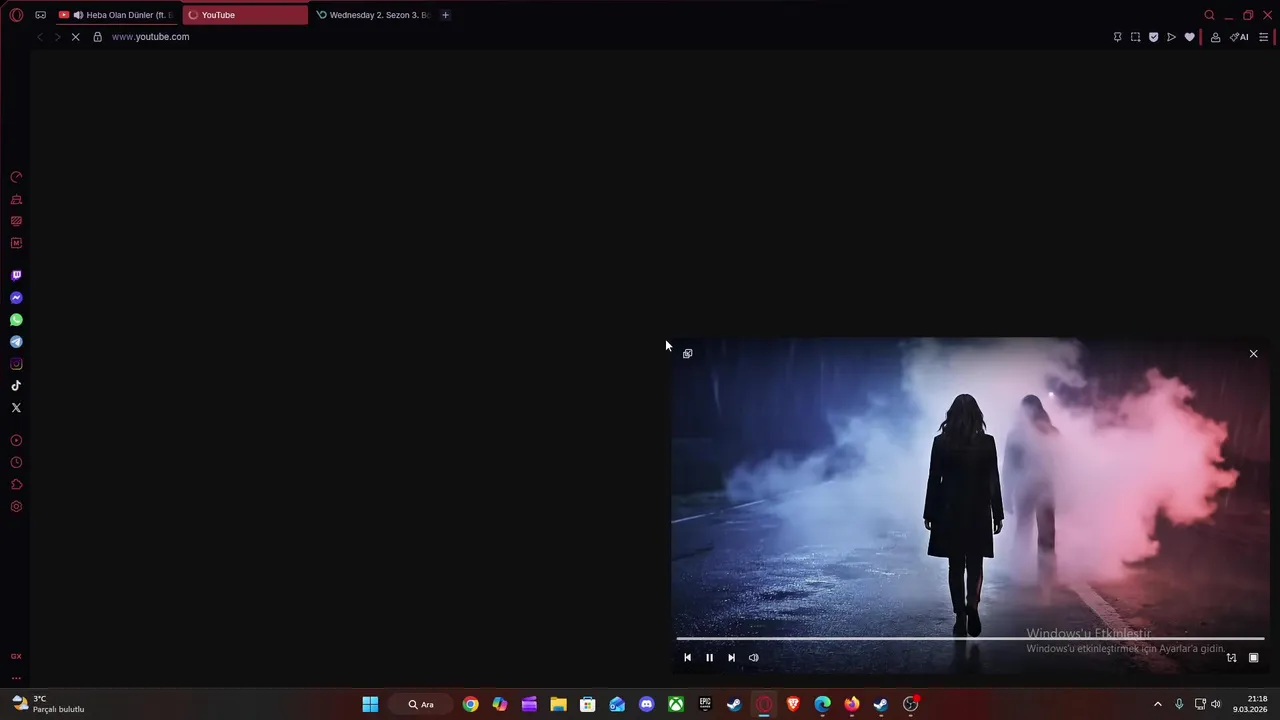
Task: Open the clock and date 21:18
Action: 1251,704
